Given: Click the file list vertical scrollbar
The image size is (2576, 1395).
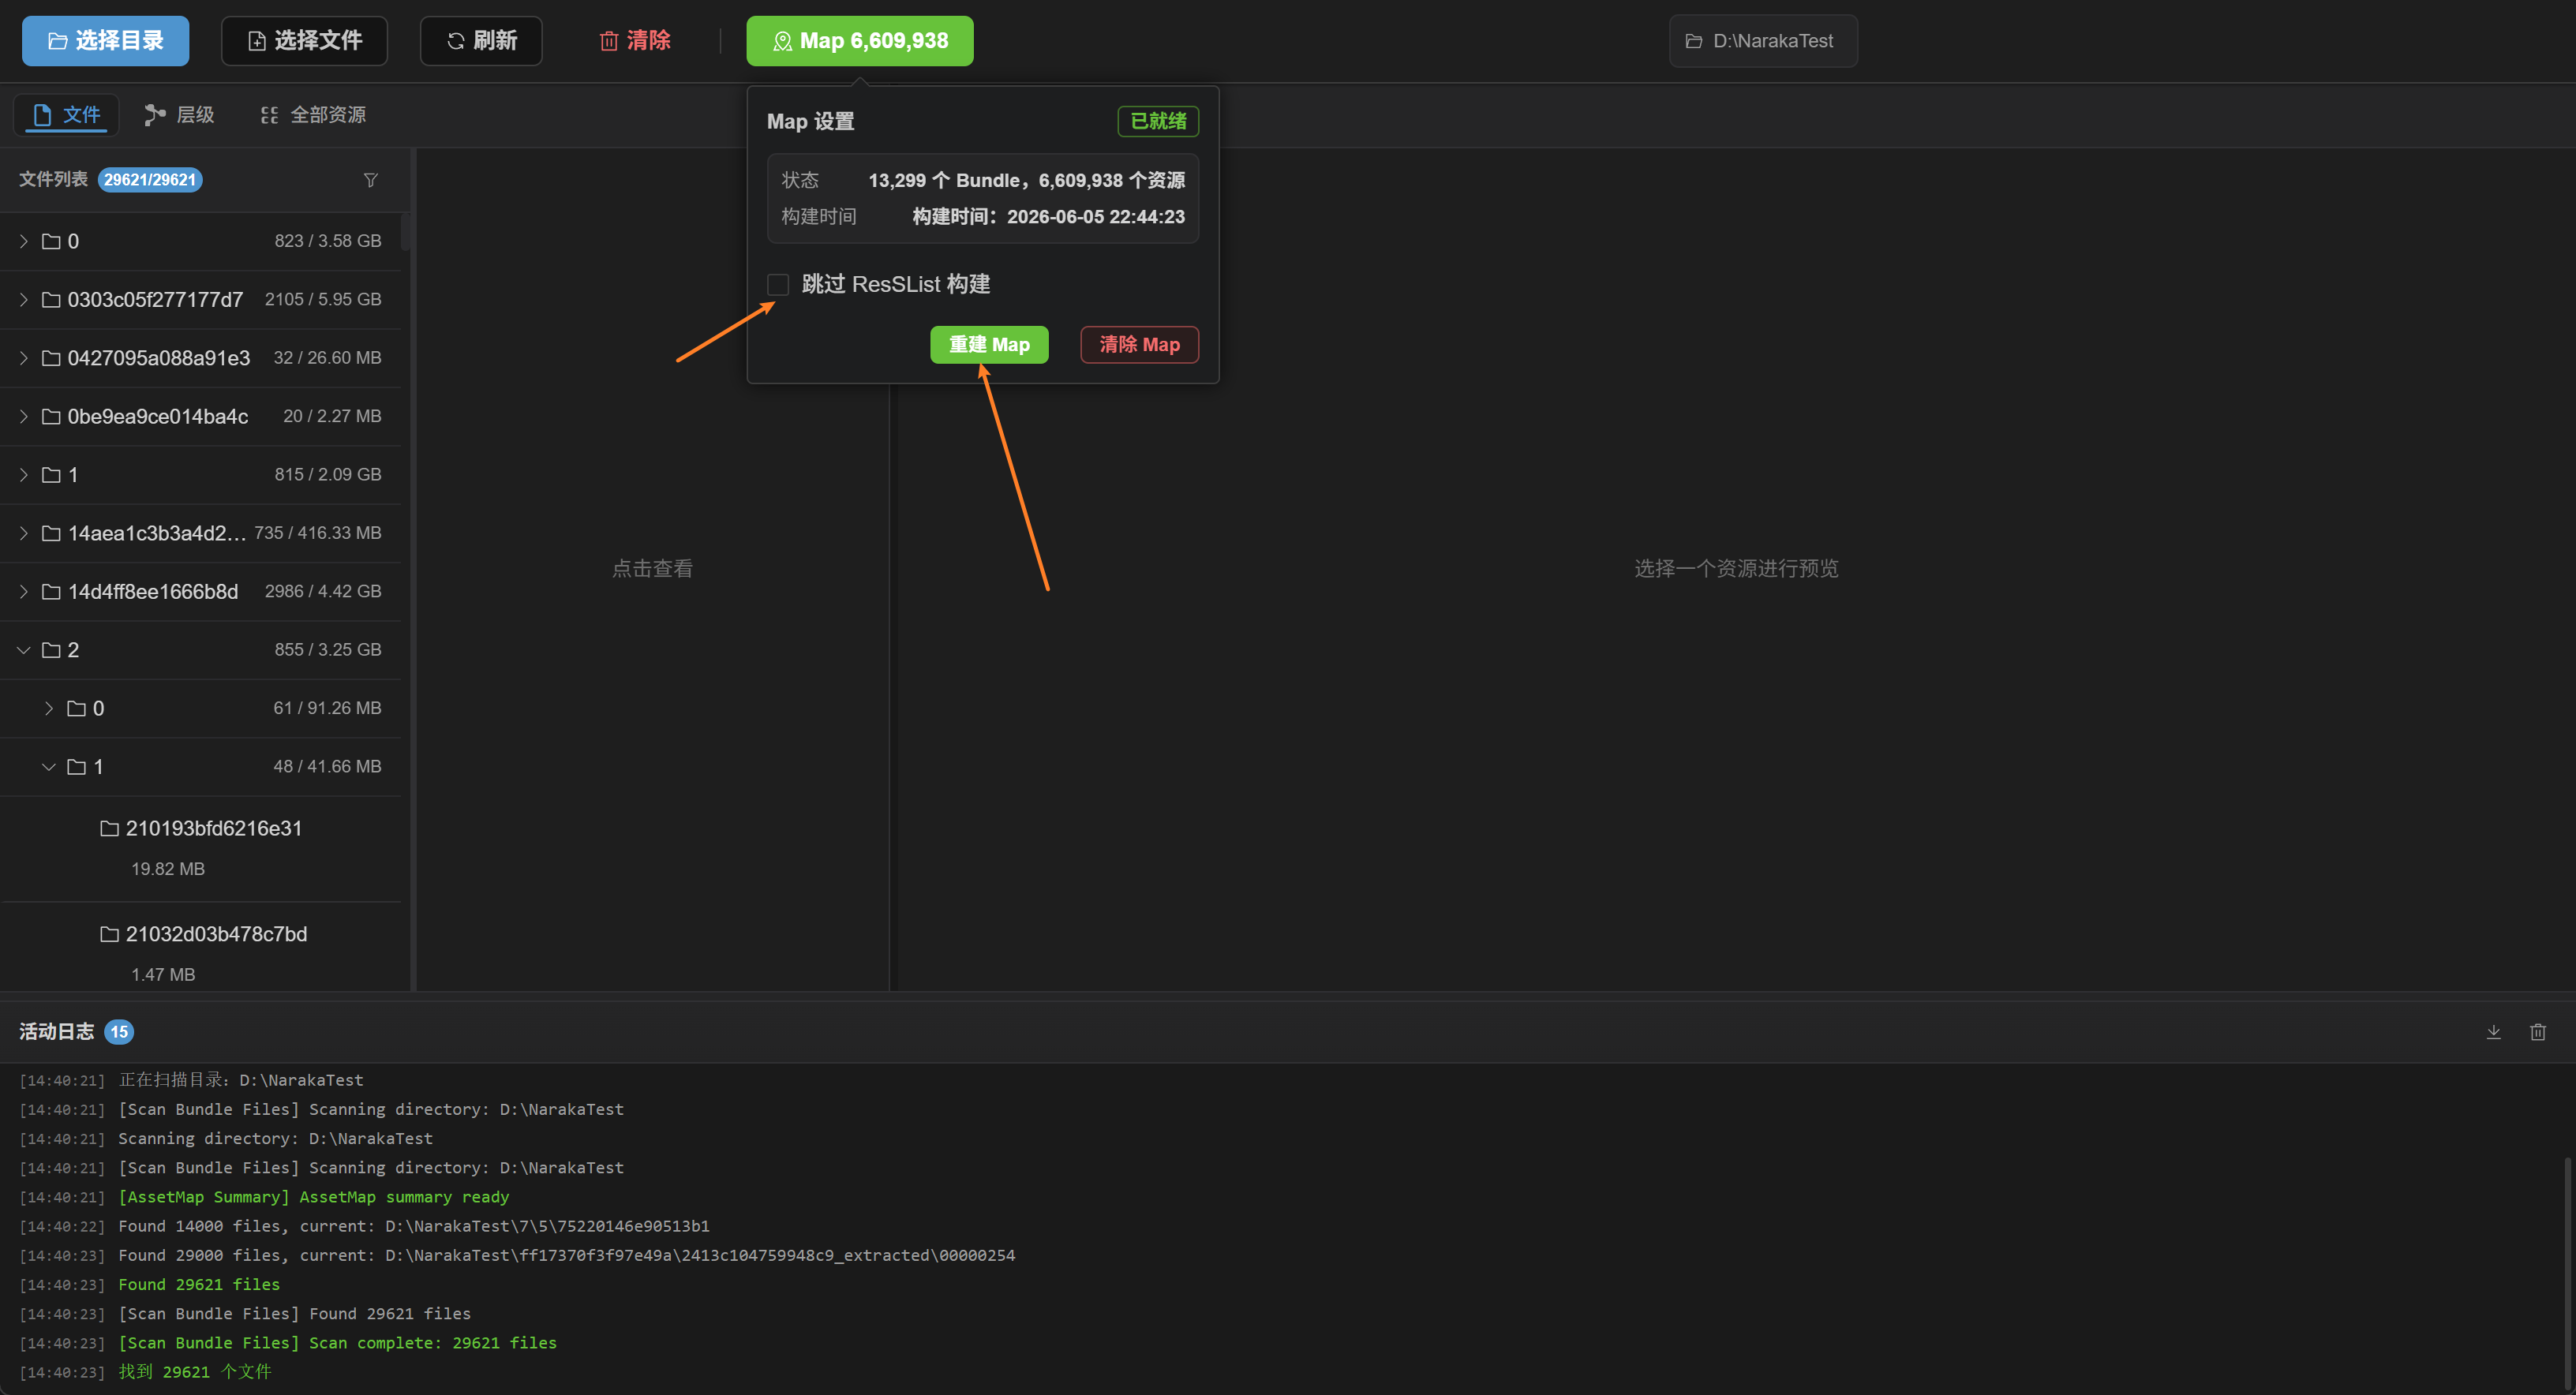Looking at the screenshot, I should pyautogui.click(x=406, y=232).
